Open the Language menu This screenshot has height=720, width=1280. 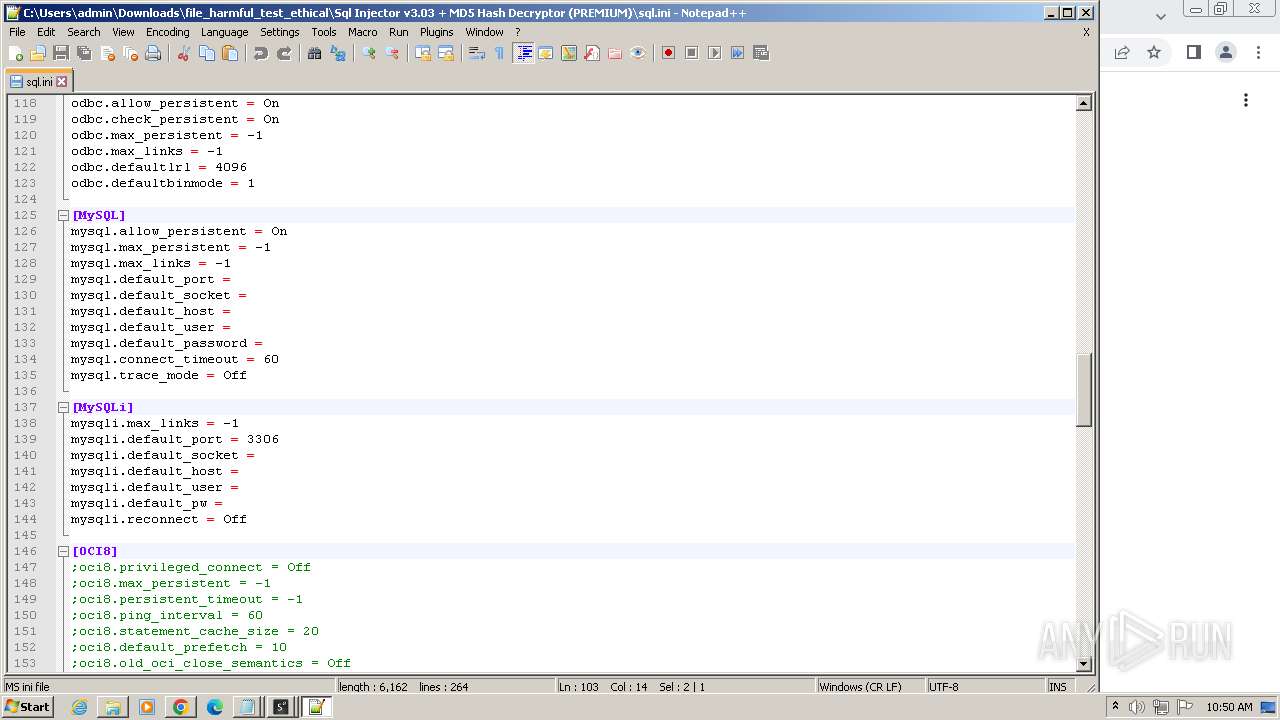point(224,32)
